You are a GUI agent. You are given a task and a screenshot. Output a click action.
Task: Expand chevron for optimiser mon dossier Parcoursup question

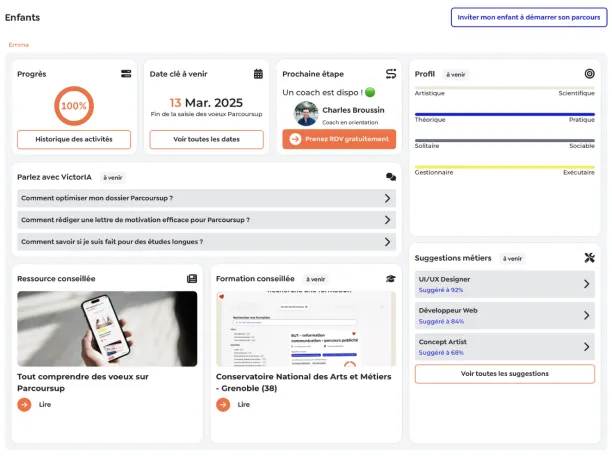pos(387,198)
